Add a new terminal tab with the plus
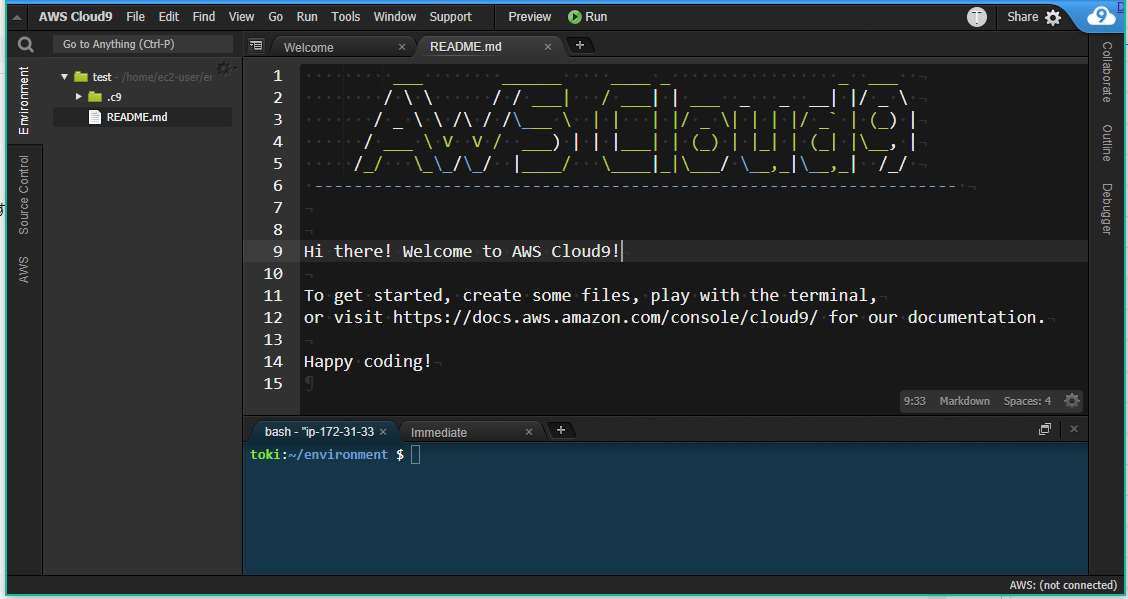The width and height of the screenshot is (1128, 599). tap(560, 430)
